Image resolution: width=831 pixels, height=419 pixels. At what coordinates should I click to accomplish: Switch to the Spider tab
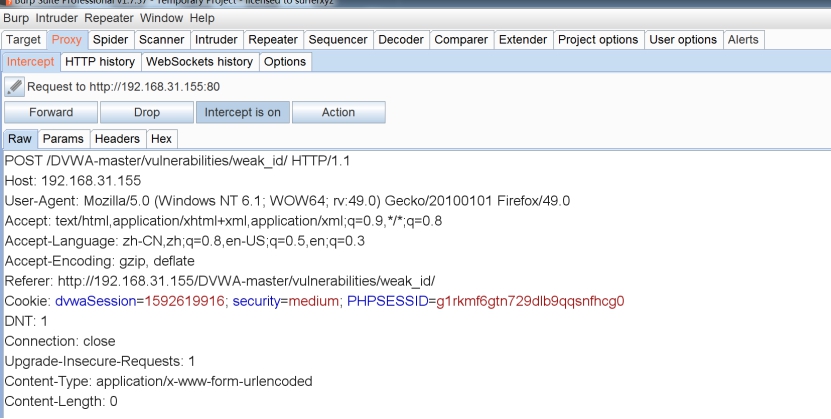[110, 40]
